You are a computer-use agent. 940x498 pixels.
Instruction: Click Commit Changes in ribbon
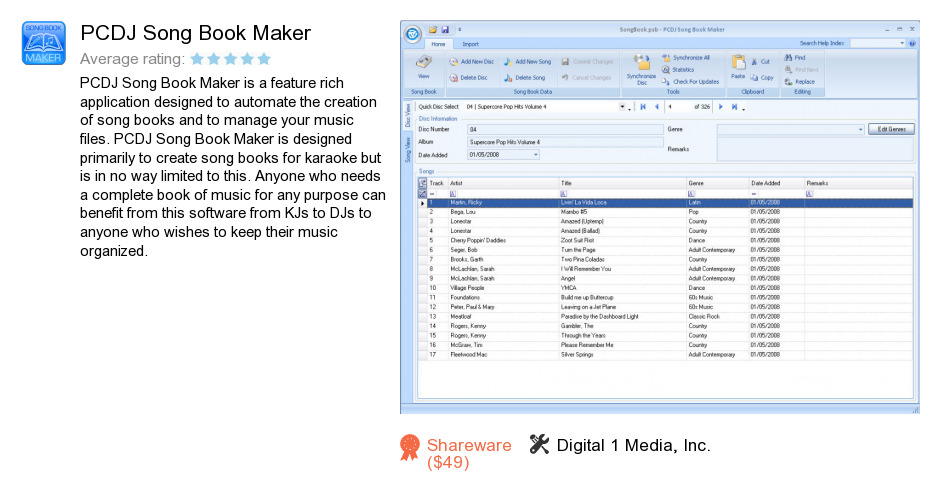pyautogui.click(x=588, y=62)
